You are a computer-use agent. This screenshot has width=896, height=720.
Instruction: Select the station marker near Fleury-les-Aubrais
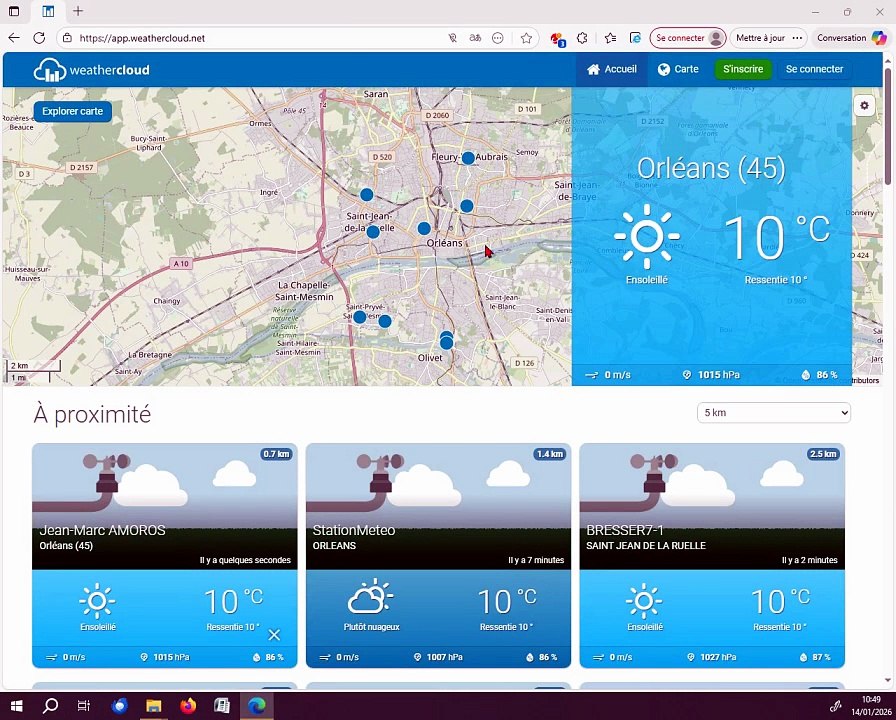point(468,158)
